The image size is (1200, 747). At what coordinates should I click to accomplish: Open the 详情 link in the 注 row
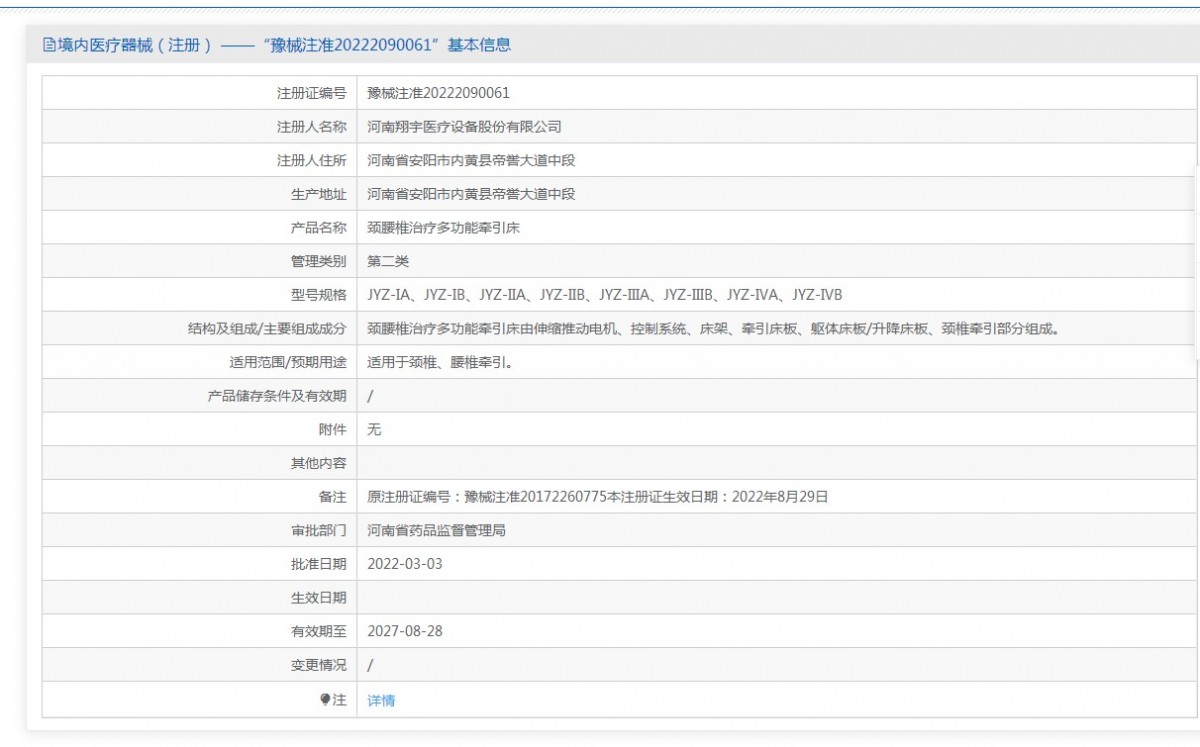coord(381,700)
